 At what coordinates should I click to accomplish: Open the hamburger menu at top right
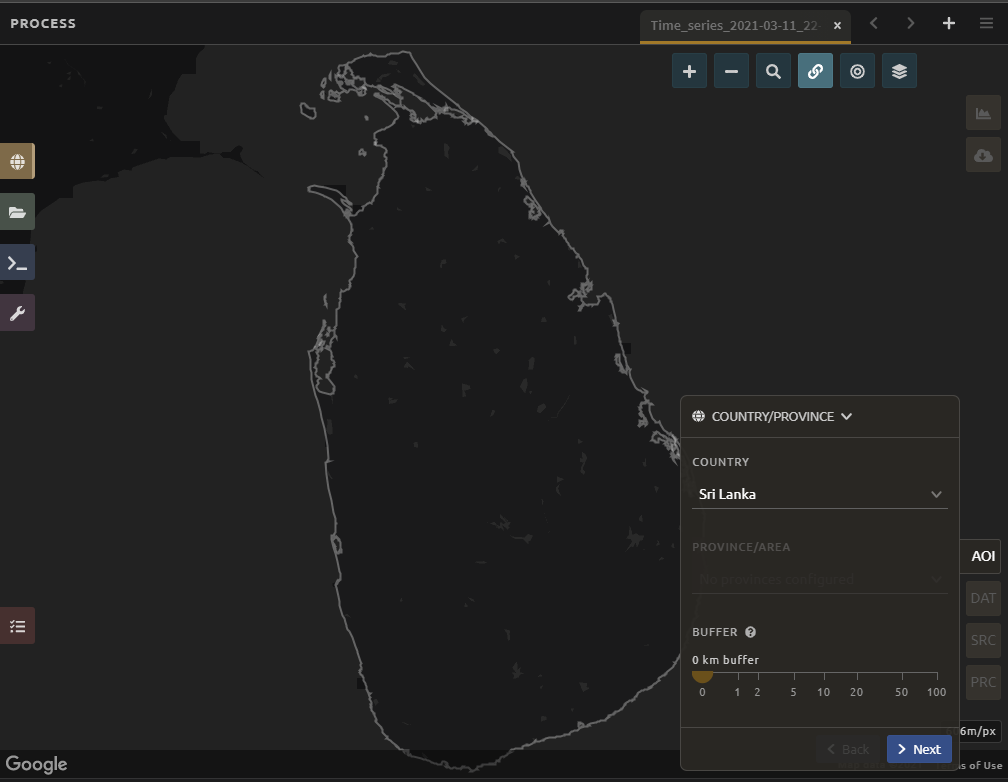pyautogui.click(x=986, y=24)
